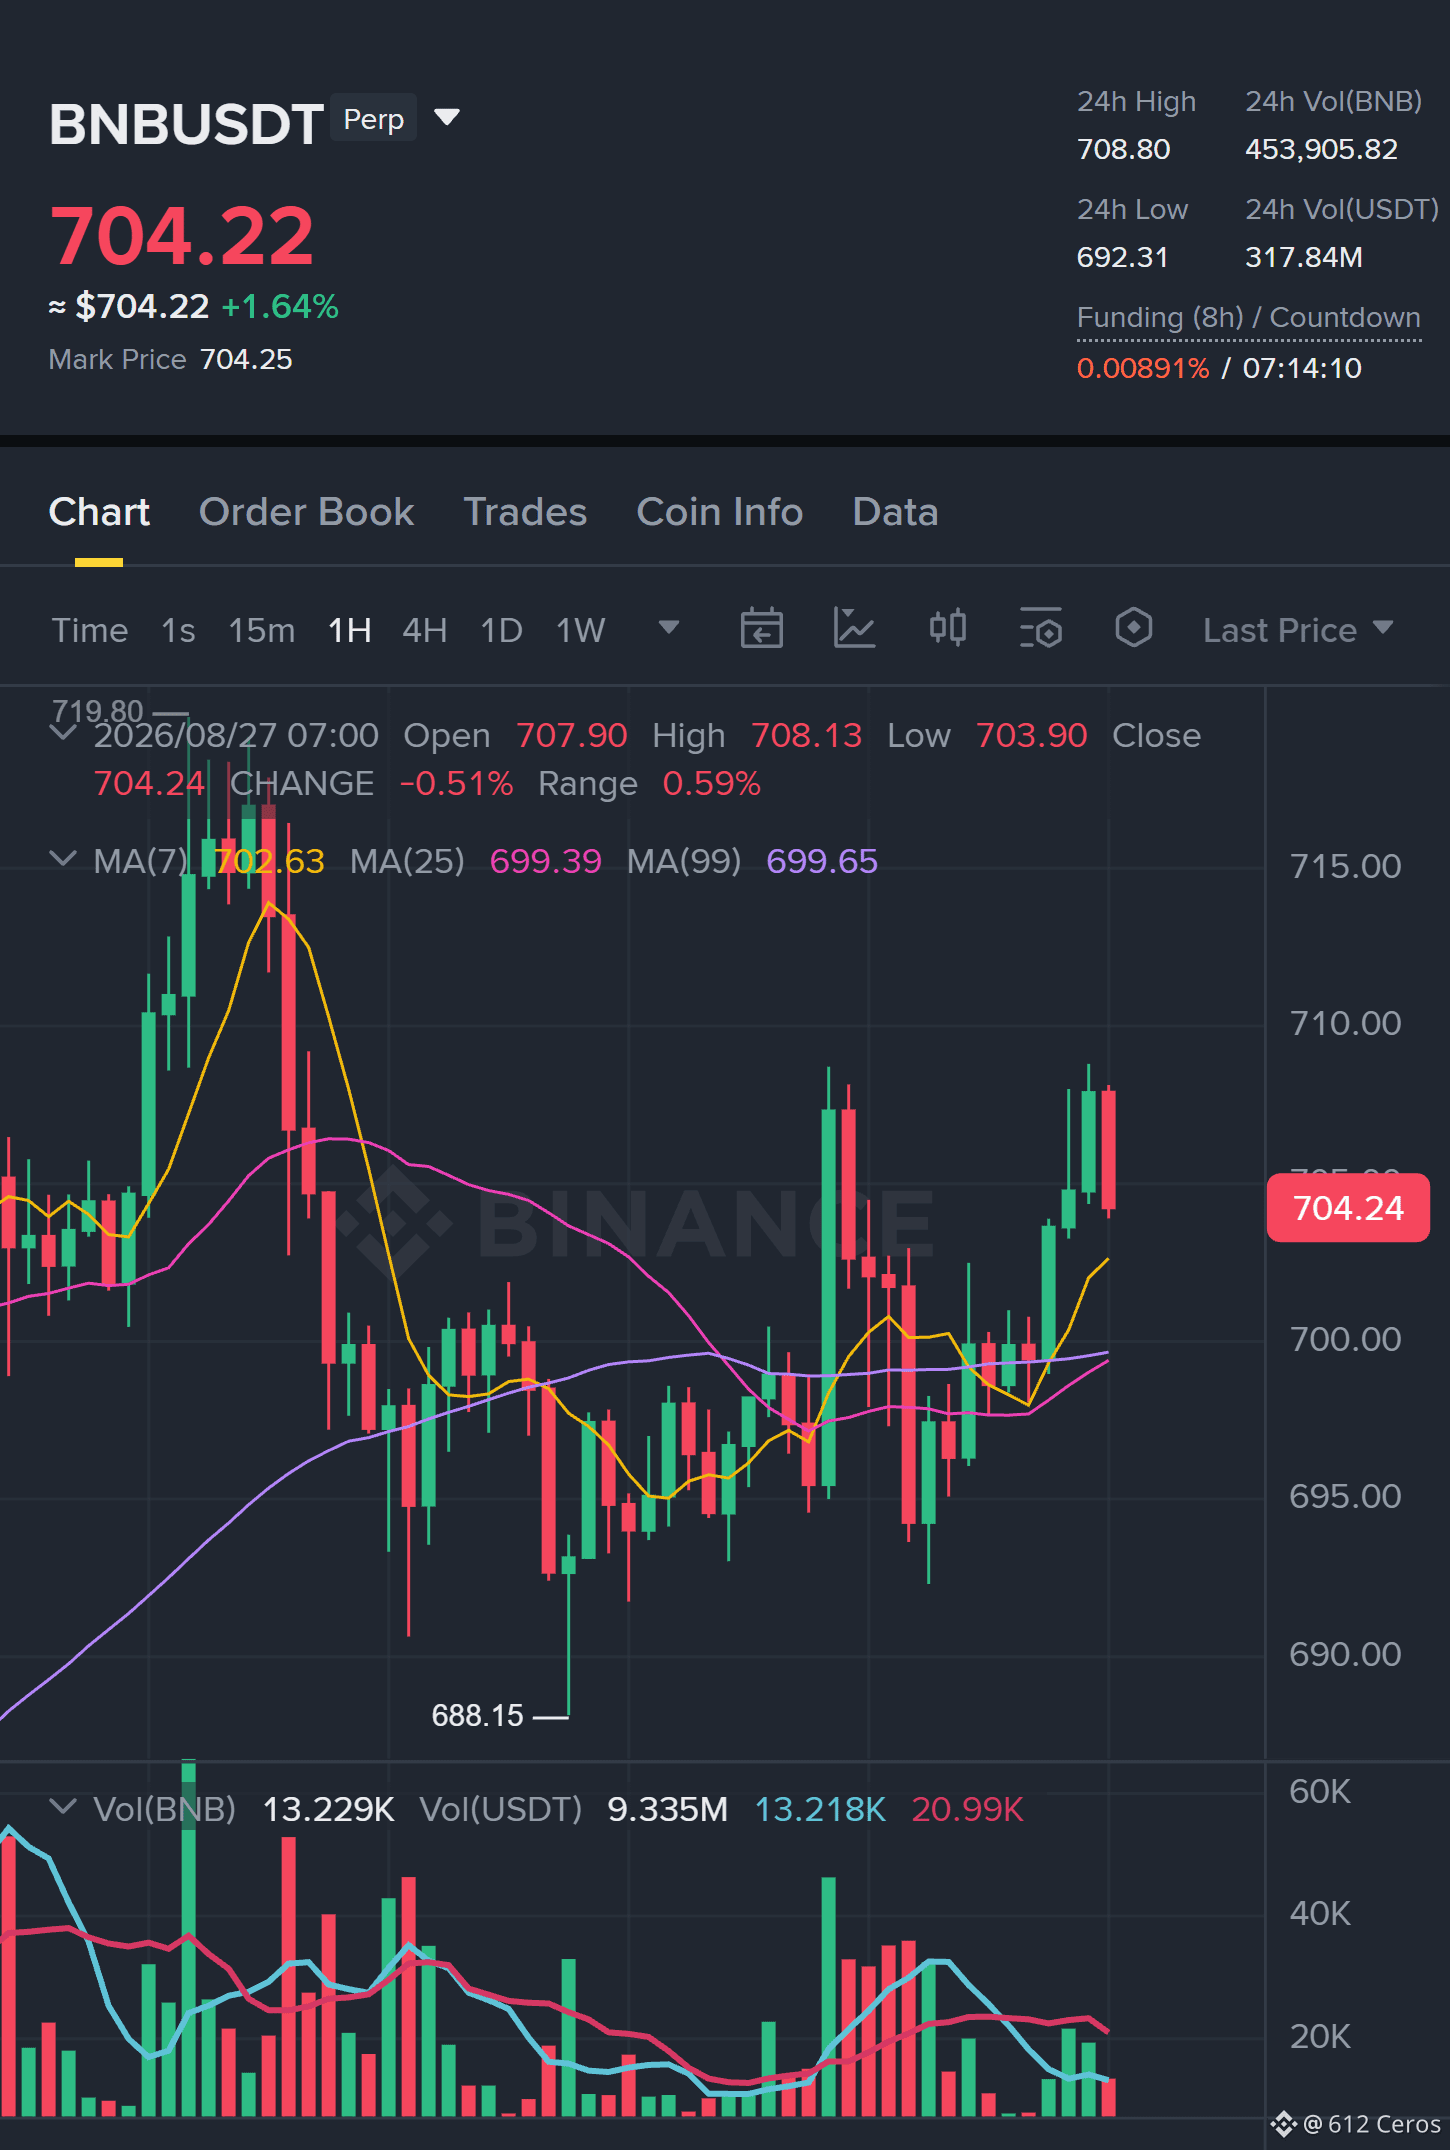Tap the MA(25) value 699.39
The image size is (1450, 2150).
click(x=546, y=861)
